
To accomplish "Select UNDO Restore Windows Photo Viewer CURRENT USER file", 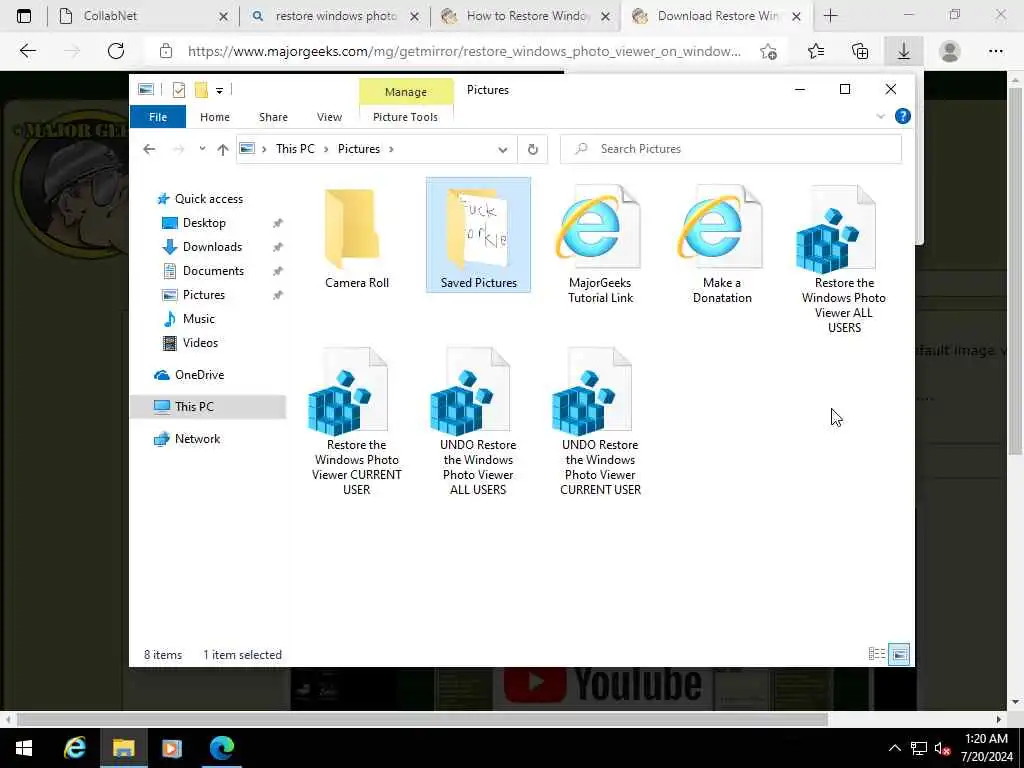I will [600, 421].
